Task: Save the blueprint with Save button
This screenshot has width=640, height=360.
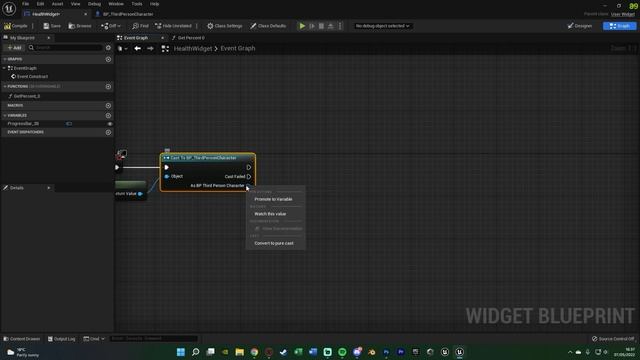Action: (x=52, y=26)
